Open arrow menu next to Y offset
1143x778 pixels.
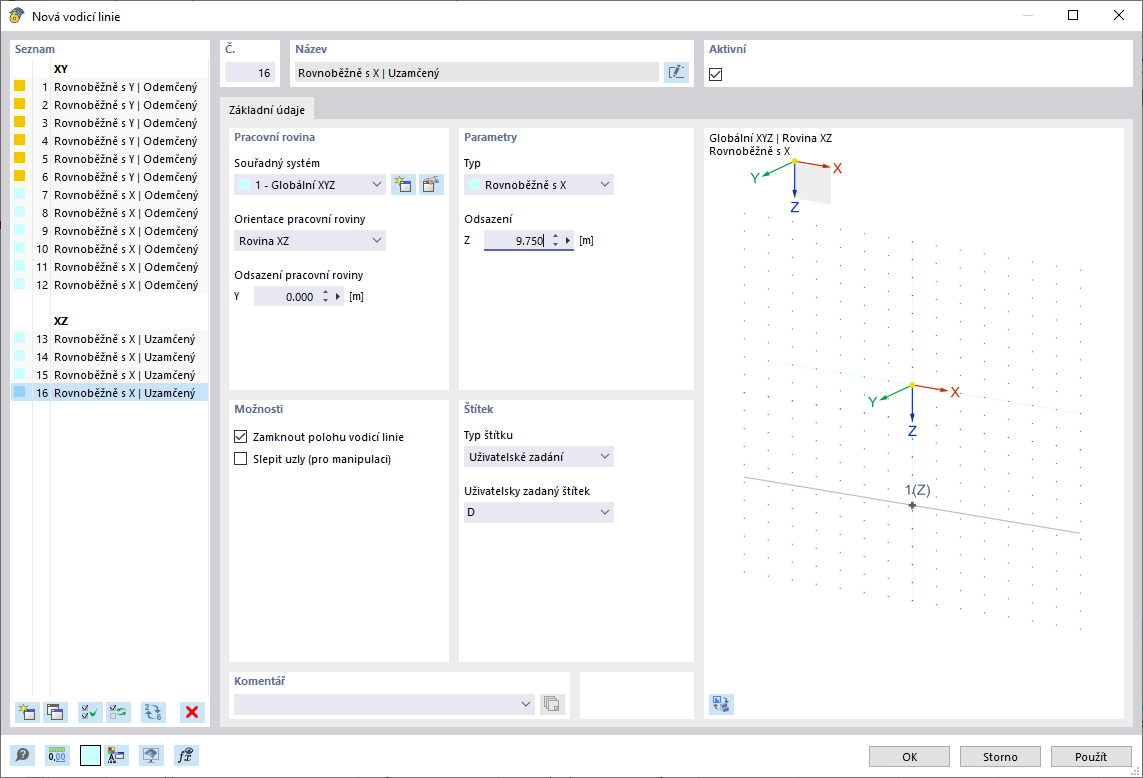[x=338, y=296]
